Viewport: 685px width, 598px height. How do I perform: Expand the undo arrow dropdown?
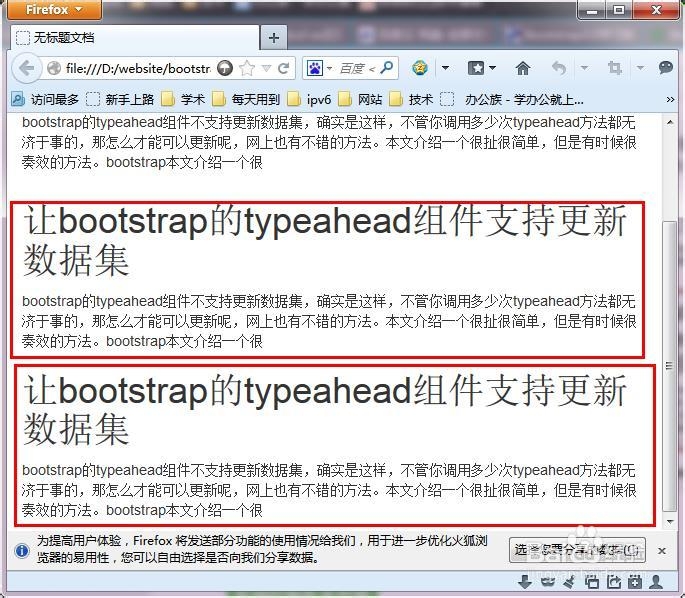click(584, 68)
